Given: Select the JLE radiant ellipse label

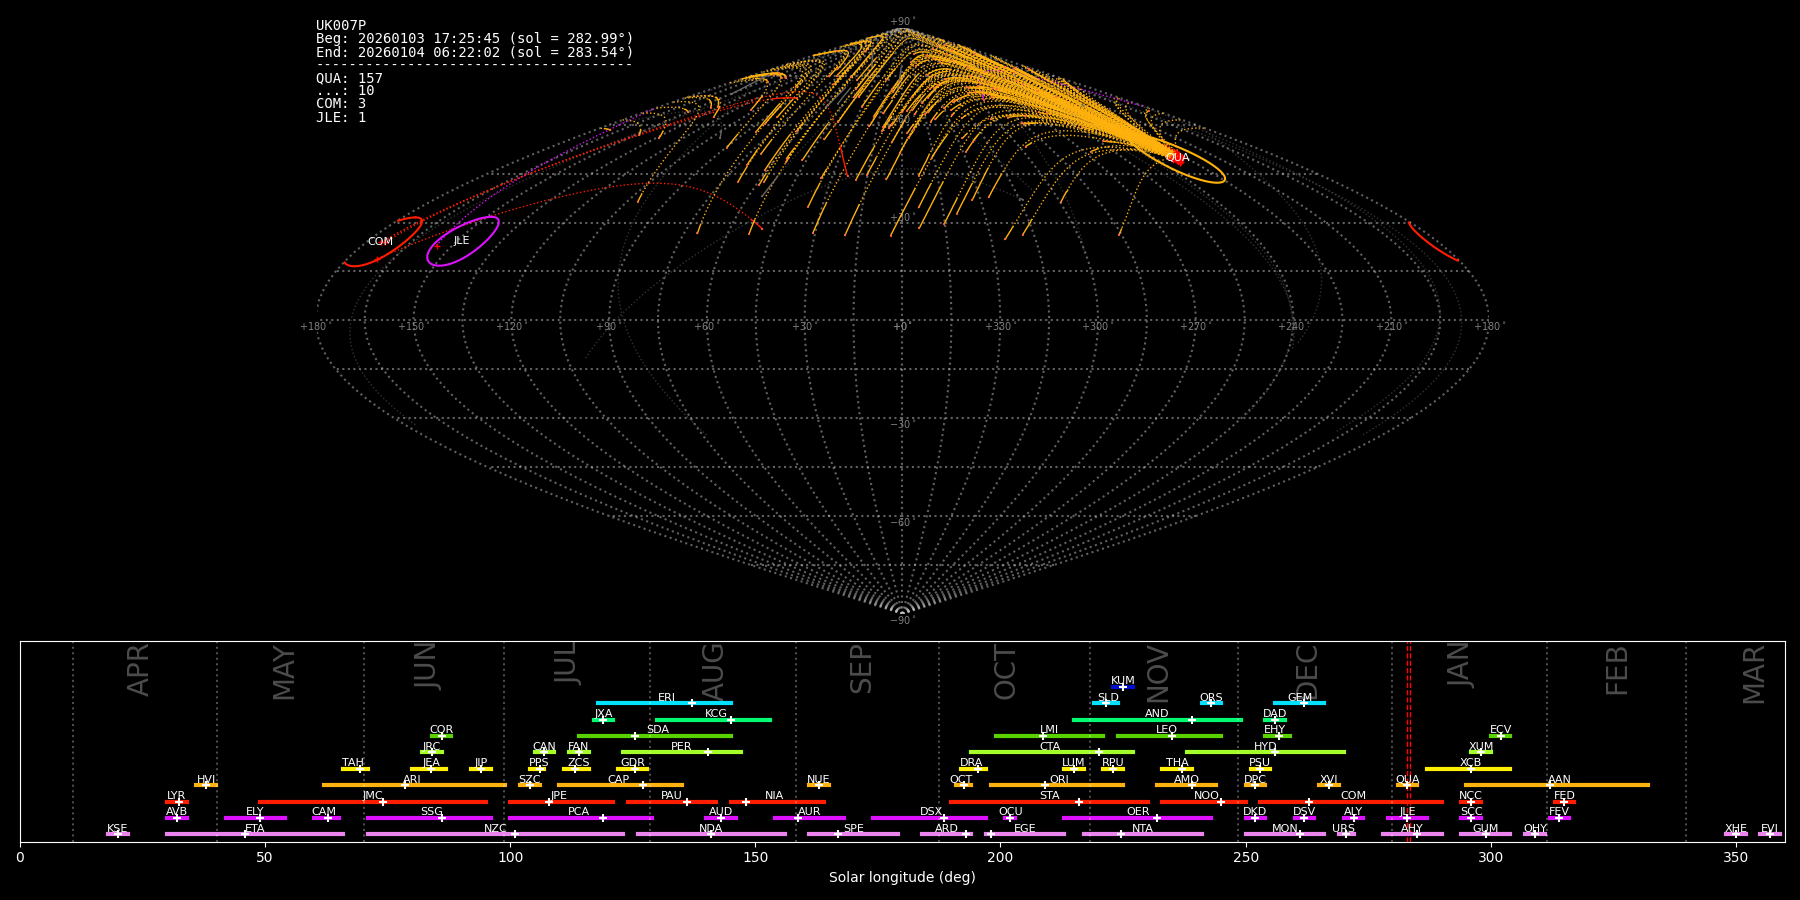Looking at the screenshot, I should pyautogui.click(x=461, y=241).
